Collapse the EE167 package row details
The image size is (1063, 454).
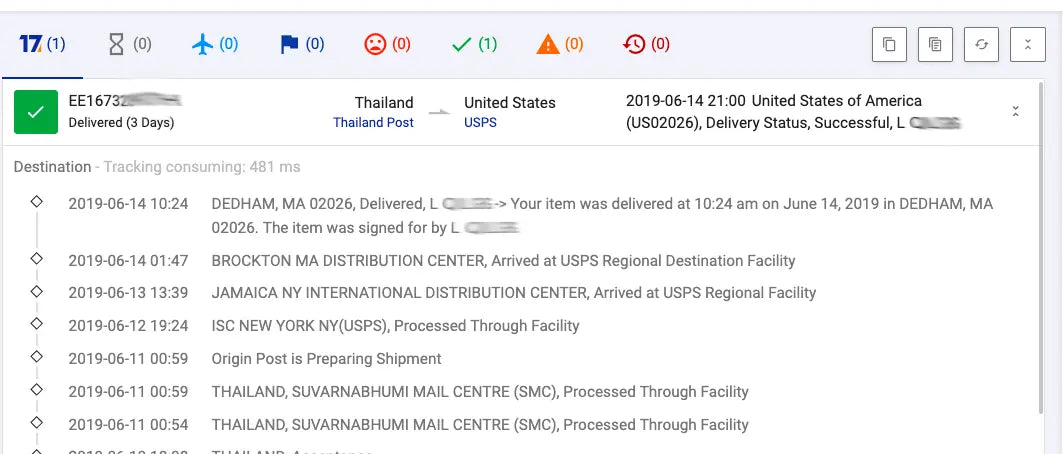click(x=1016, y=111)
